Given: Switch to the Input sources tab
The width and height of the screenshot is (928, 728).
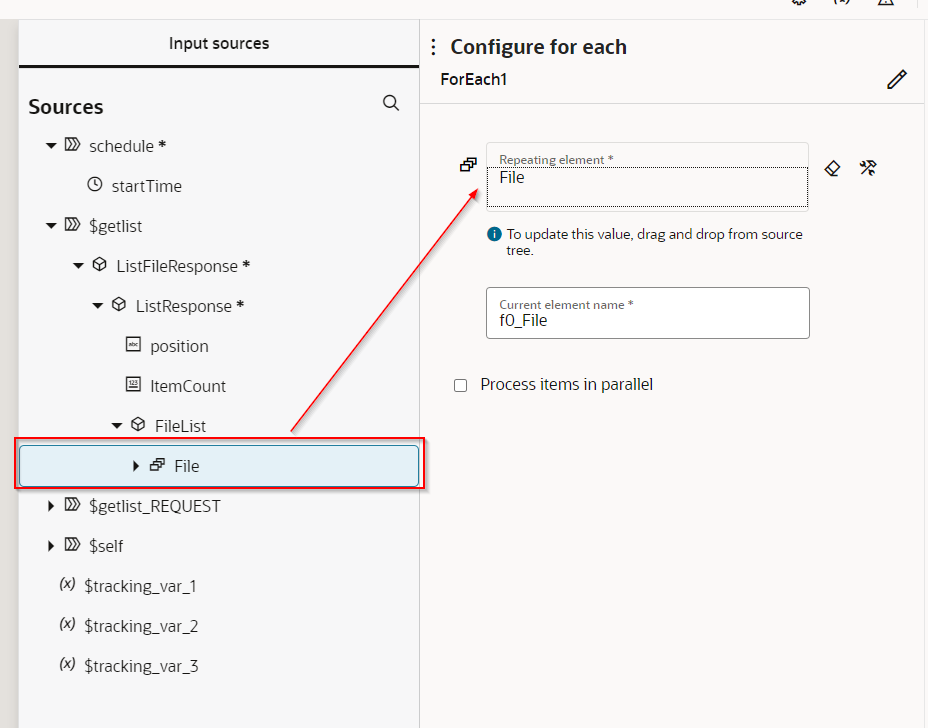Looking at the screenshot, I should point(219,43).
